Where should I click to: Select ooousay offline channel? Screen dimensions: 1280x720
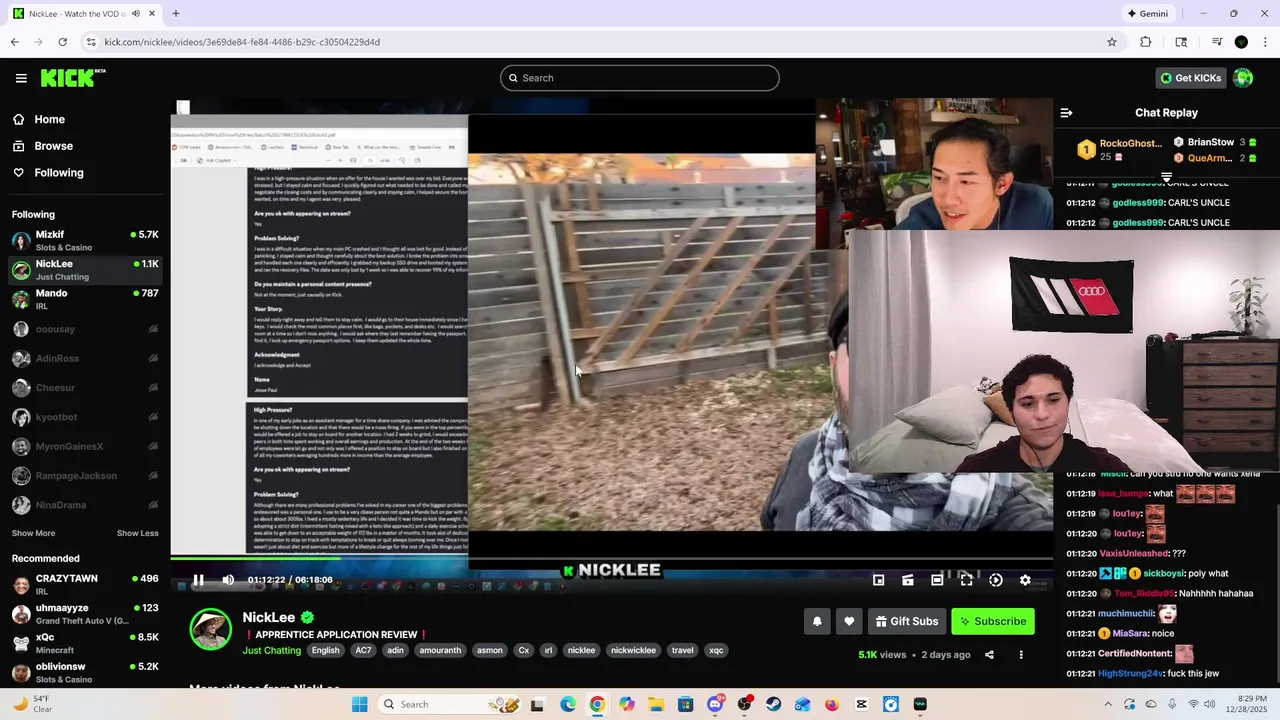tap(85, 329)
